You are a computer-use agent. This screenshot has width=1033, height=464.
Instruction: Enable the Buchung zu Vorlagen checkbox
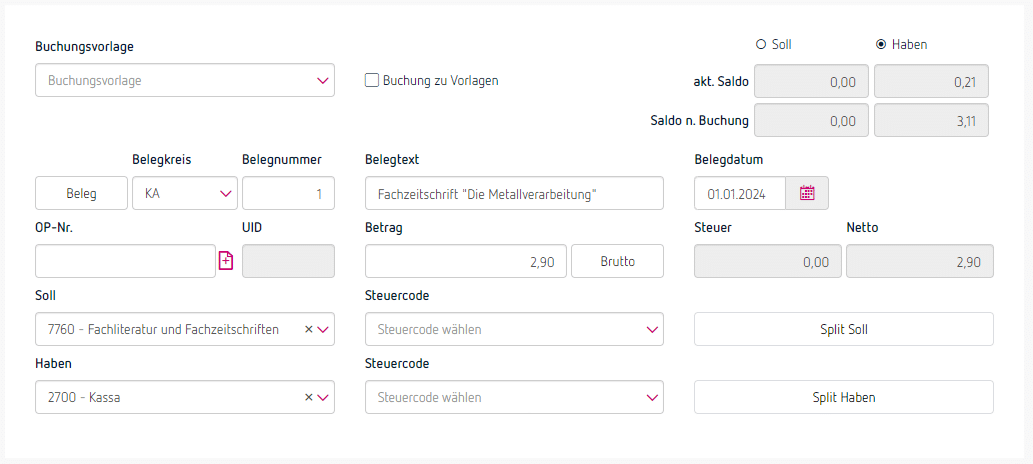point(372,80)
